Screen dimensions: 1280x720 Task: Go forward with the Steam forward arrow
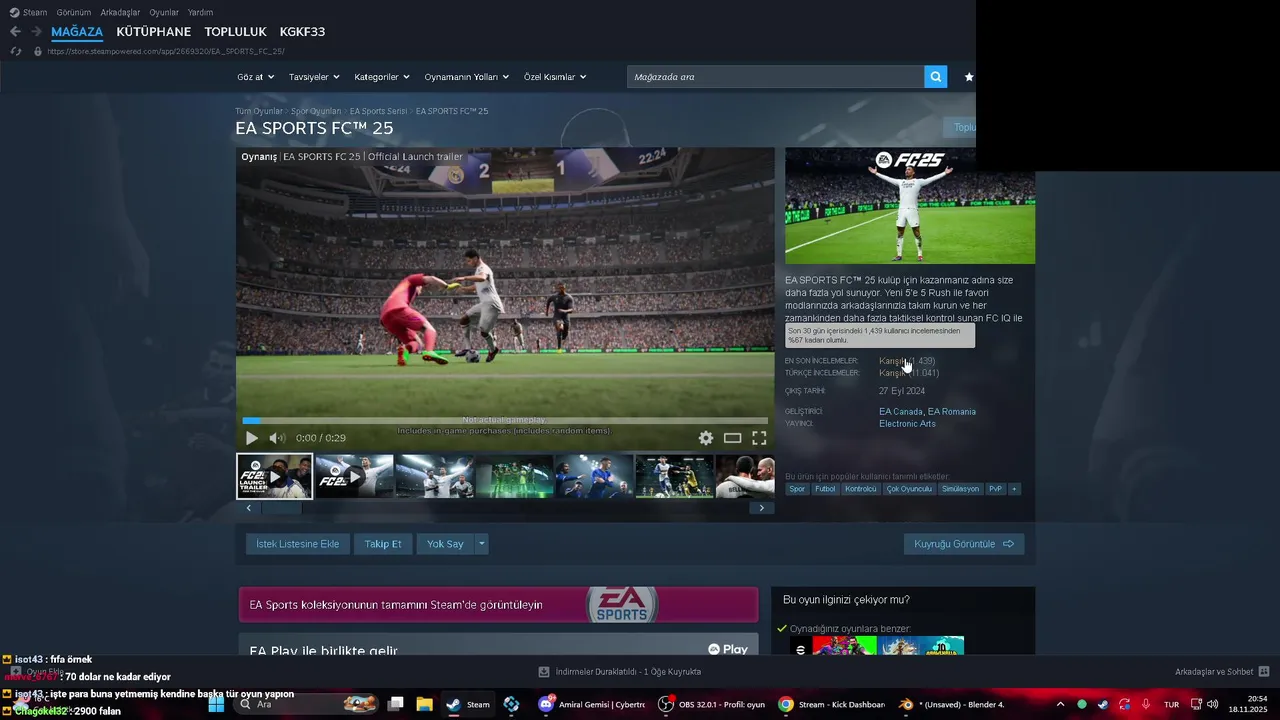[36, 32]
